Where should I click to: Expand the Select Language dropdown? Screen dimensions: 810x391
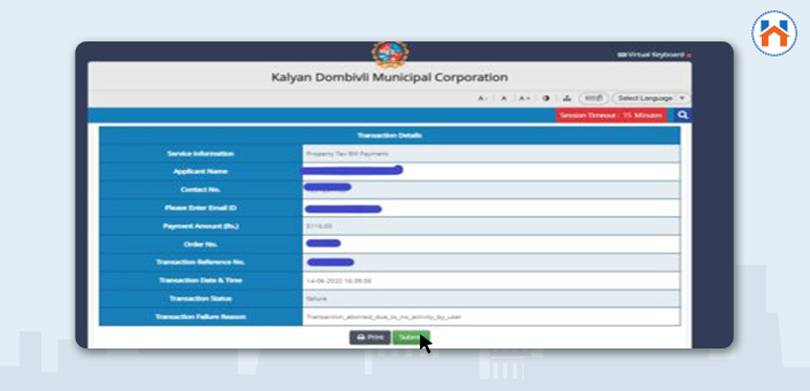click(650, 98)
